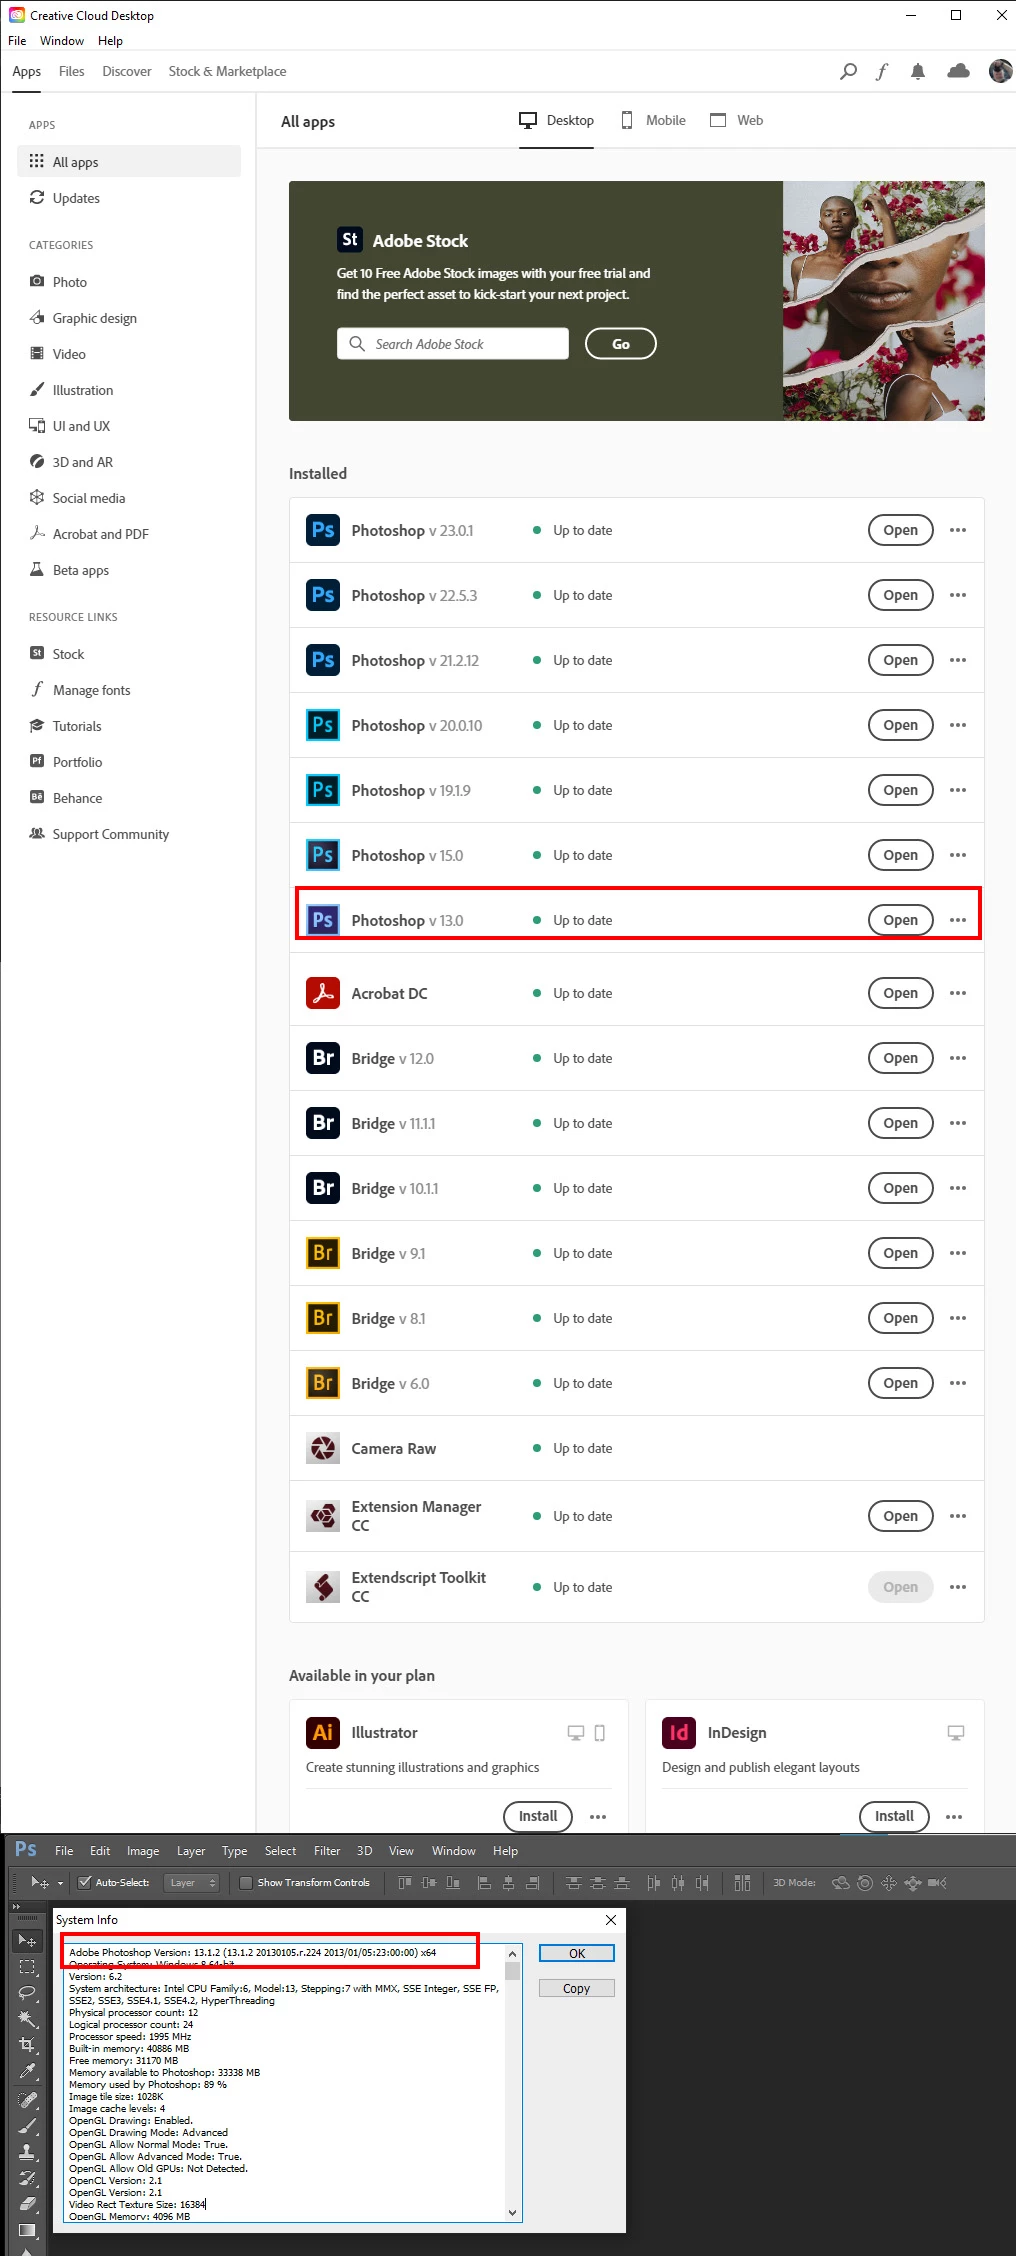Open the Photoshop v 13.0 app icon
Screen dimensions: 1016x2256
point(323,920)
